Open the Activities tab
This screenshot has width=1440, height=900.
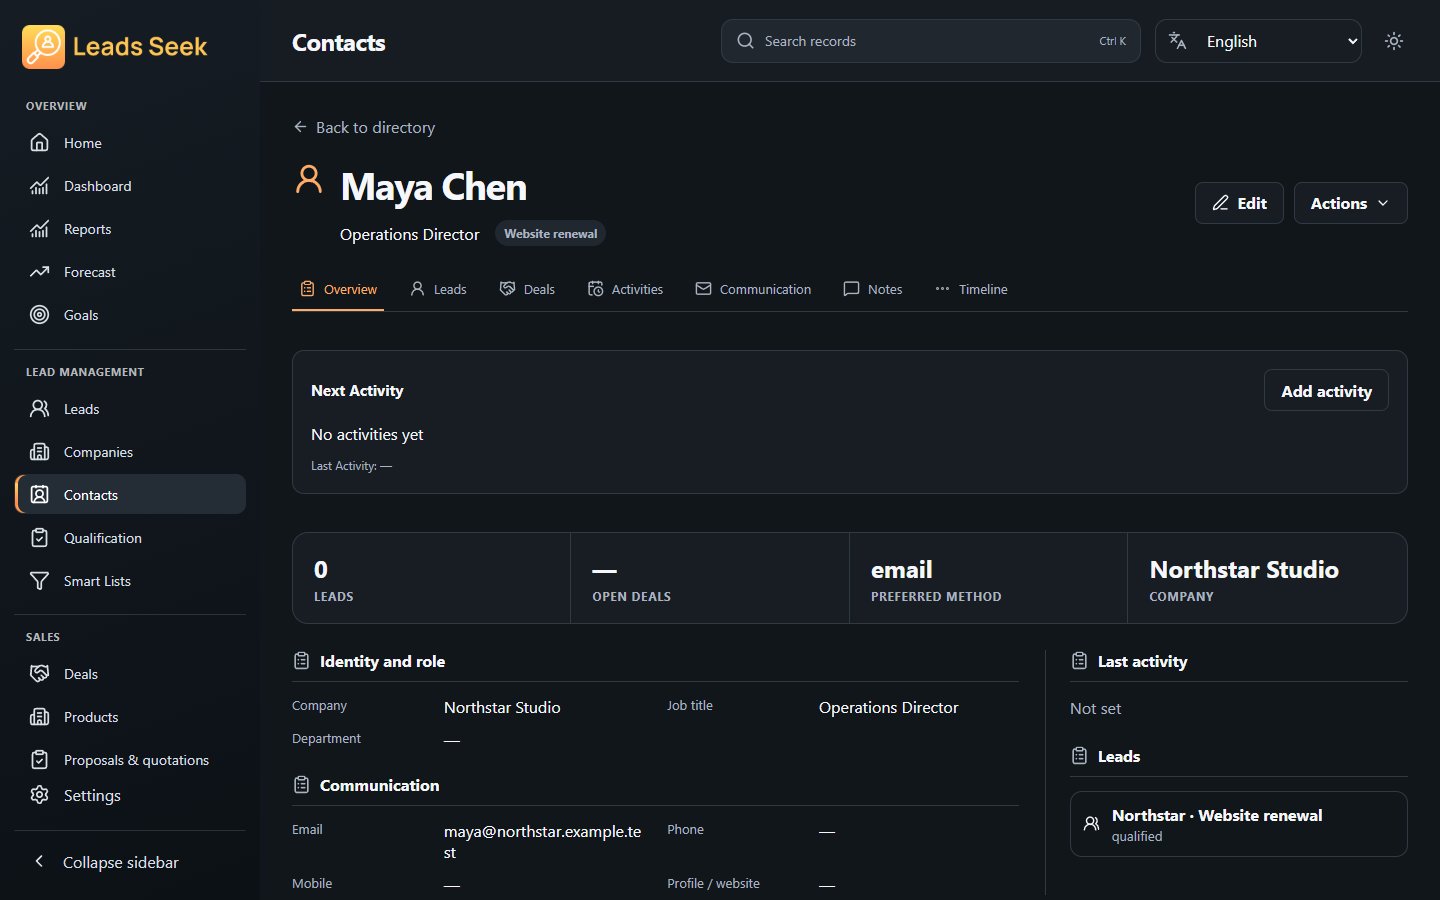625,289
